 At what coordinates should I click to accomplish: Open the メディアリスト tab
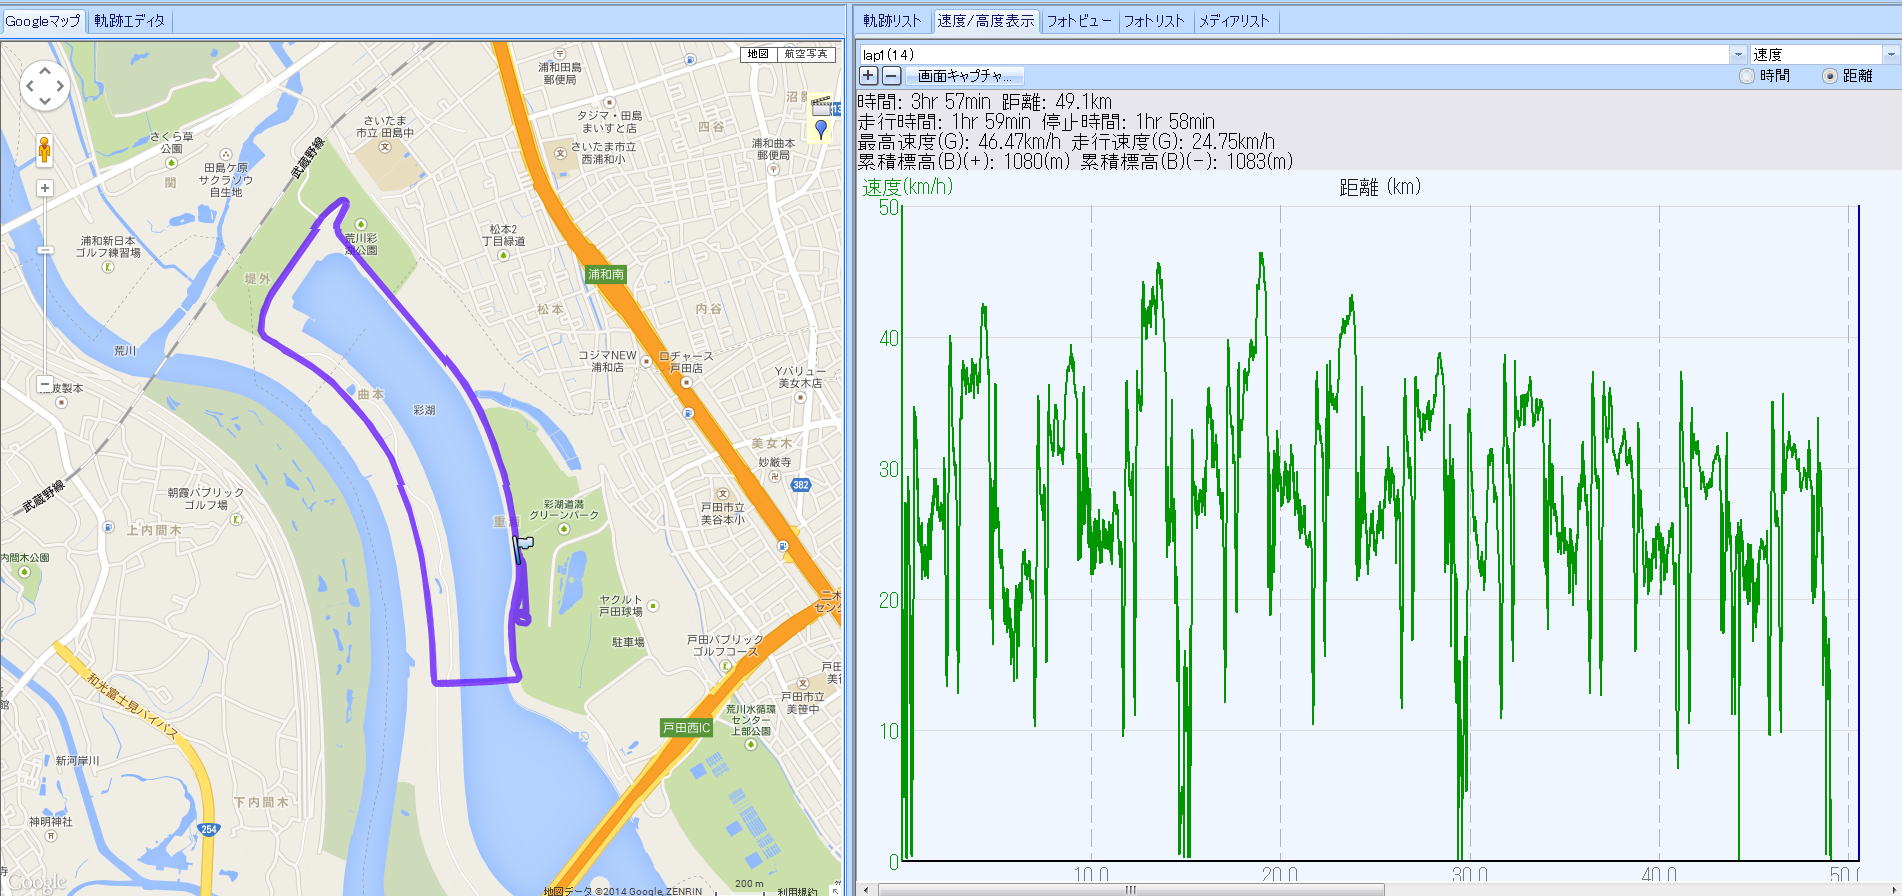coord(1234,21)
